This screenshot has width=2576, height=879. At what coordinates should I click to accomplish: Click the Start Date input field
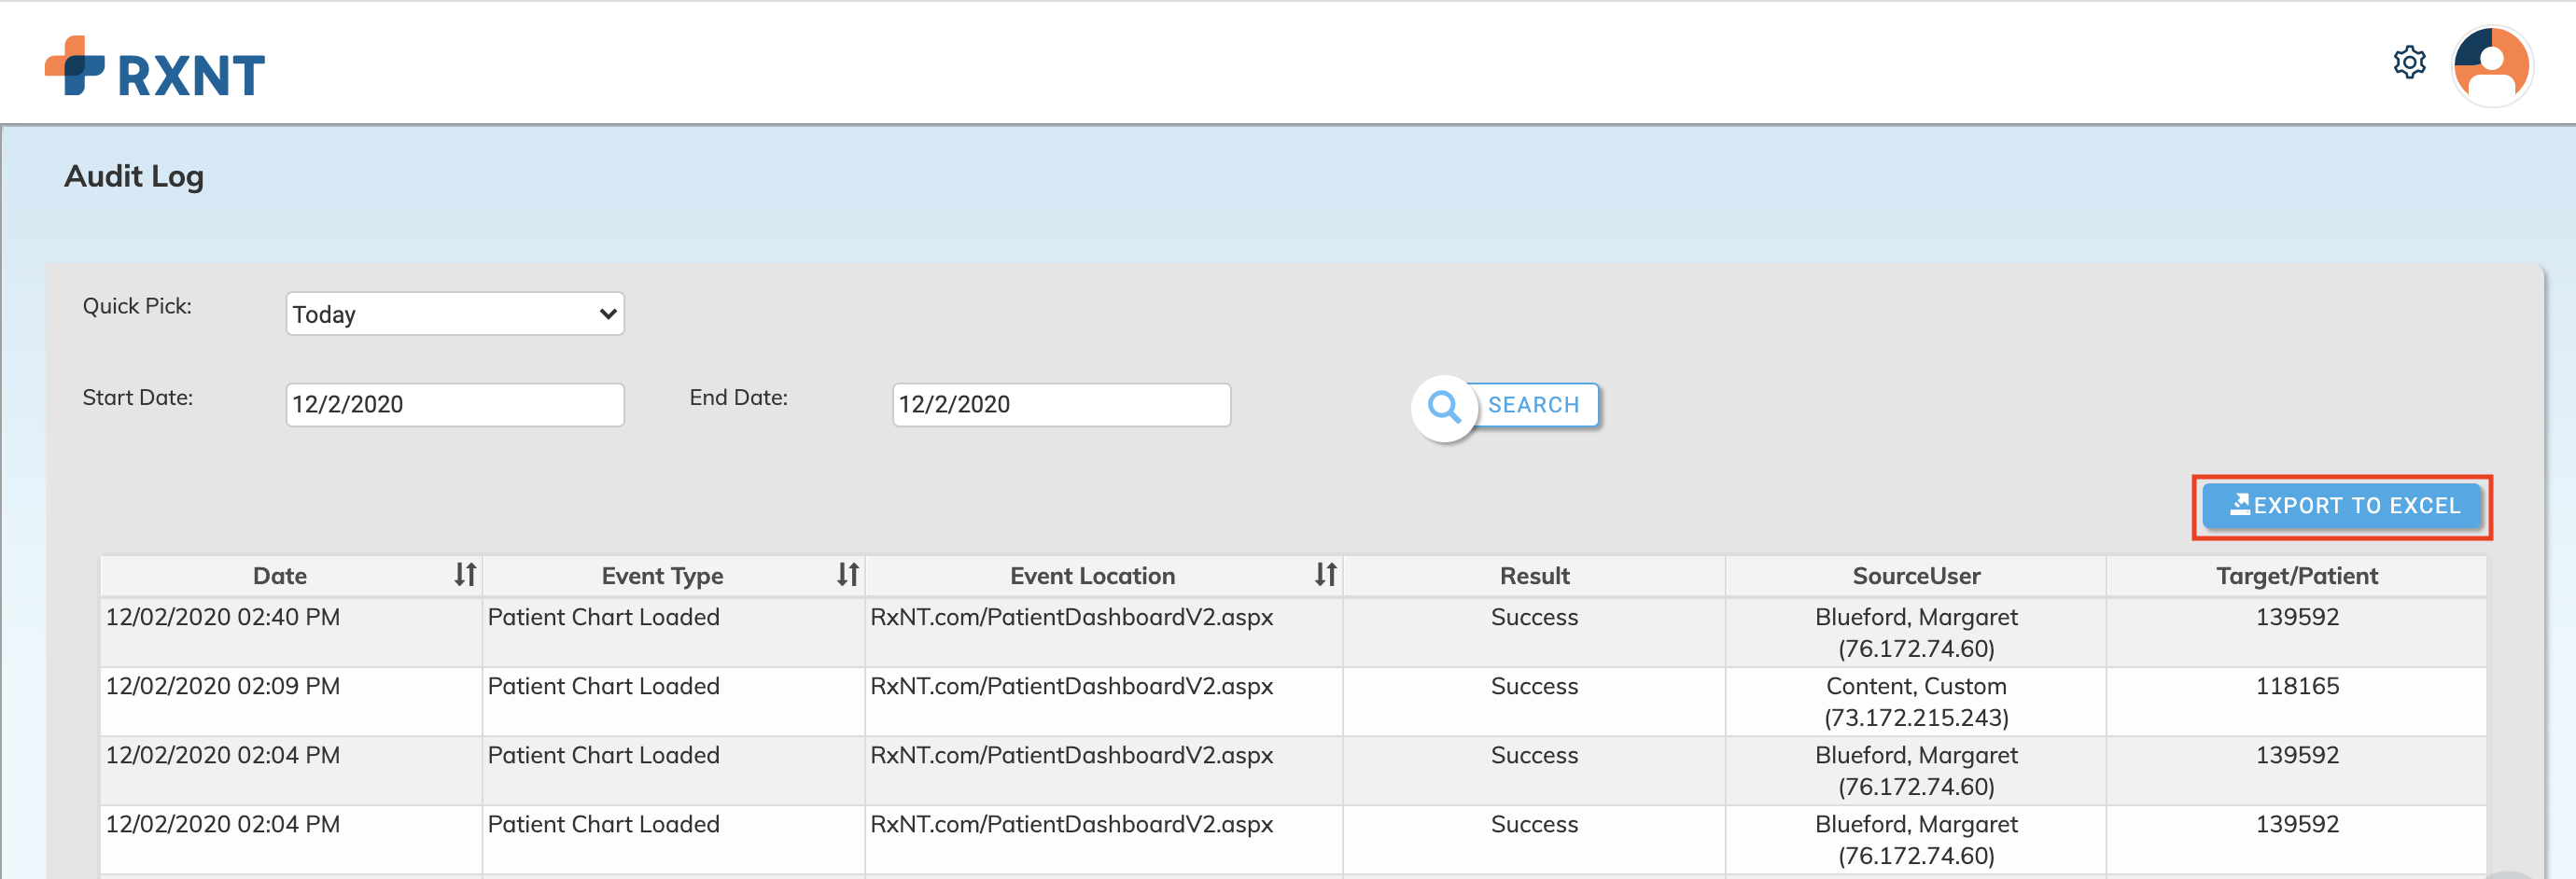pyautogui.click(x=455, y=405)
